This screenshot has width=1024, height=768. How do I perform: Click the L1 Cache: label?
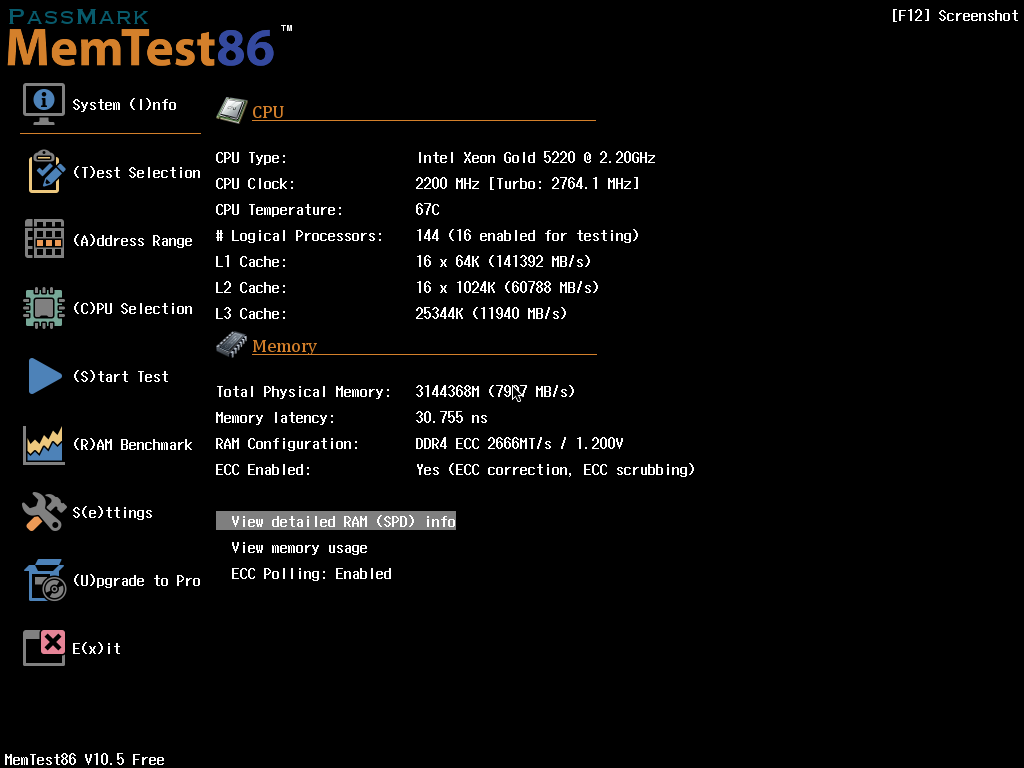[x=251, y=262]
